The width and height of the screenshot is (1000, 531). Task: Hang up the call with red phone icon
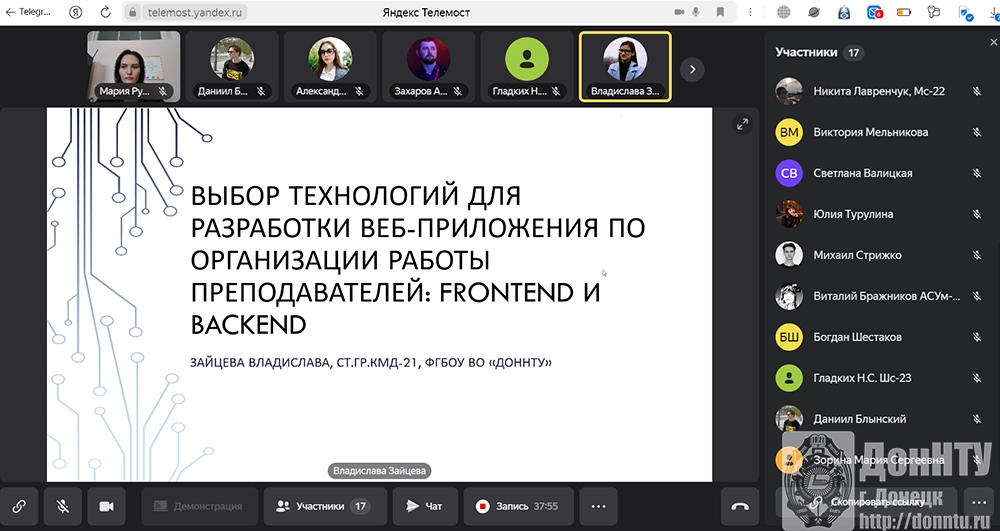[x=740, y=506]
